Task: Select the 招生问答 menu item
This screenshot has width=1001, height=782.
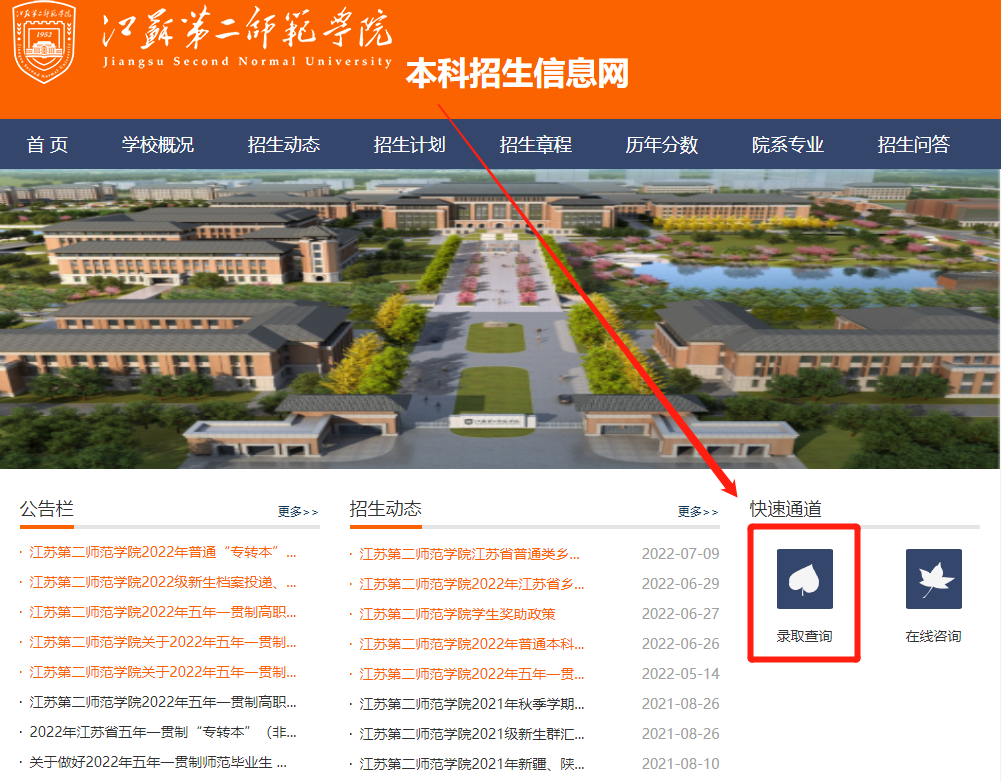Action: click(911, 144)
